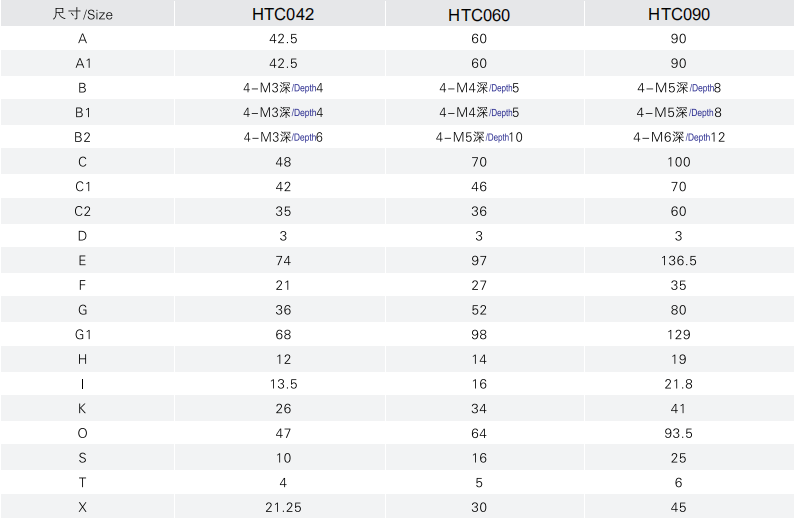Click the 100 value in row C
This screenshot has width=795, height=518.
[679, 162]
